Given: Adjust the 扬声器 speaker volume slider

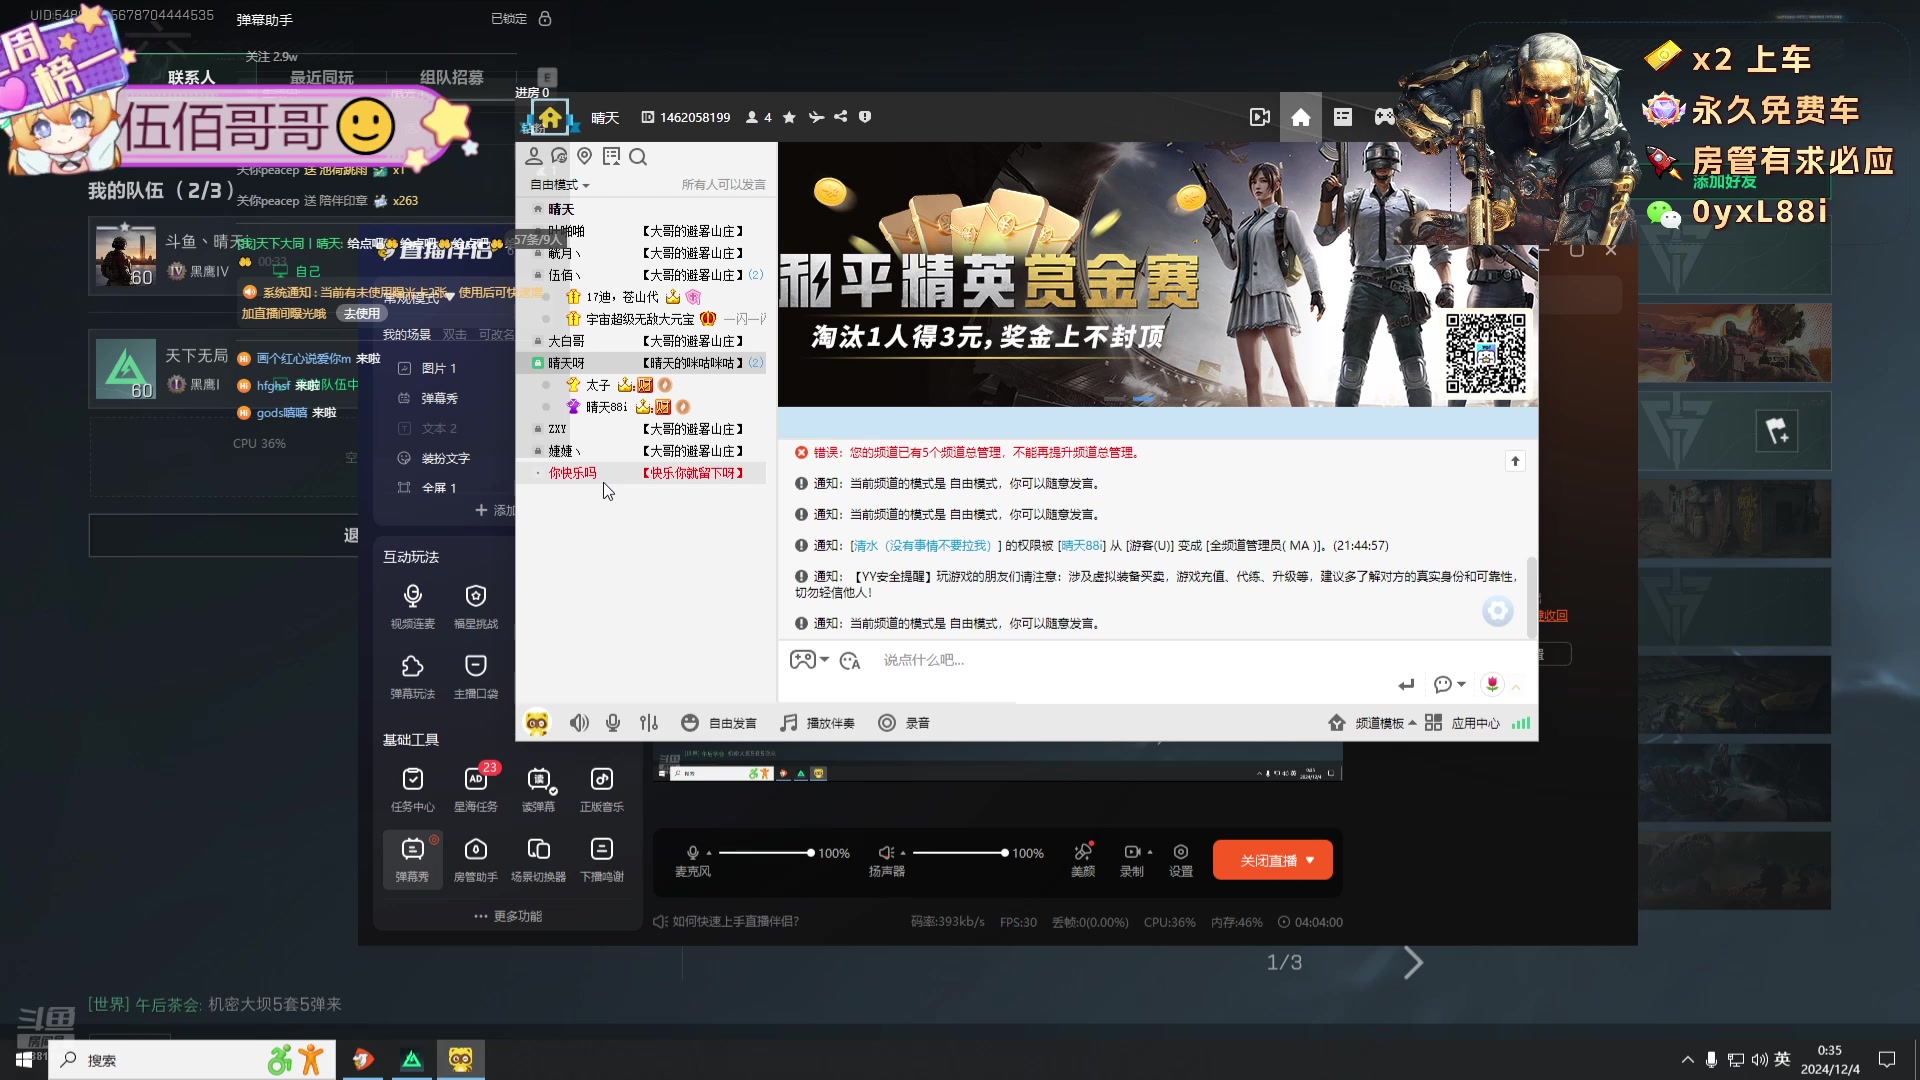Looking at the screenshot, I should (x=959, y=853).
